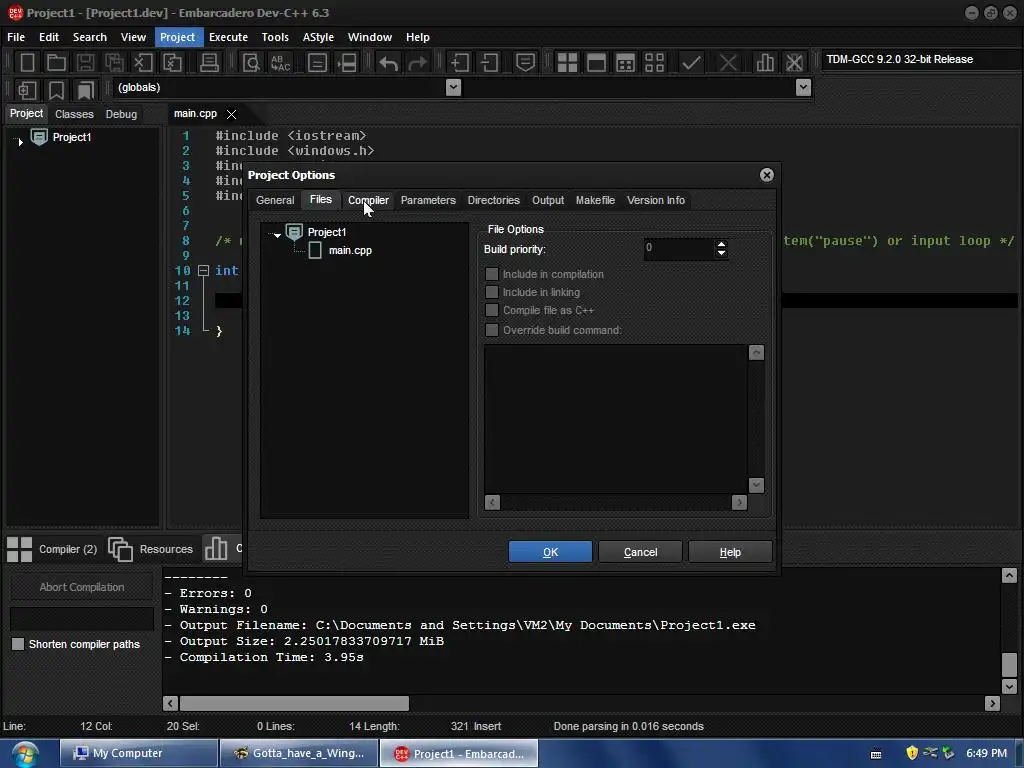
Task: Check Override build command option
Action: (x=492, y=330)
